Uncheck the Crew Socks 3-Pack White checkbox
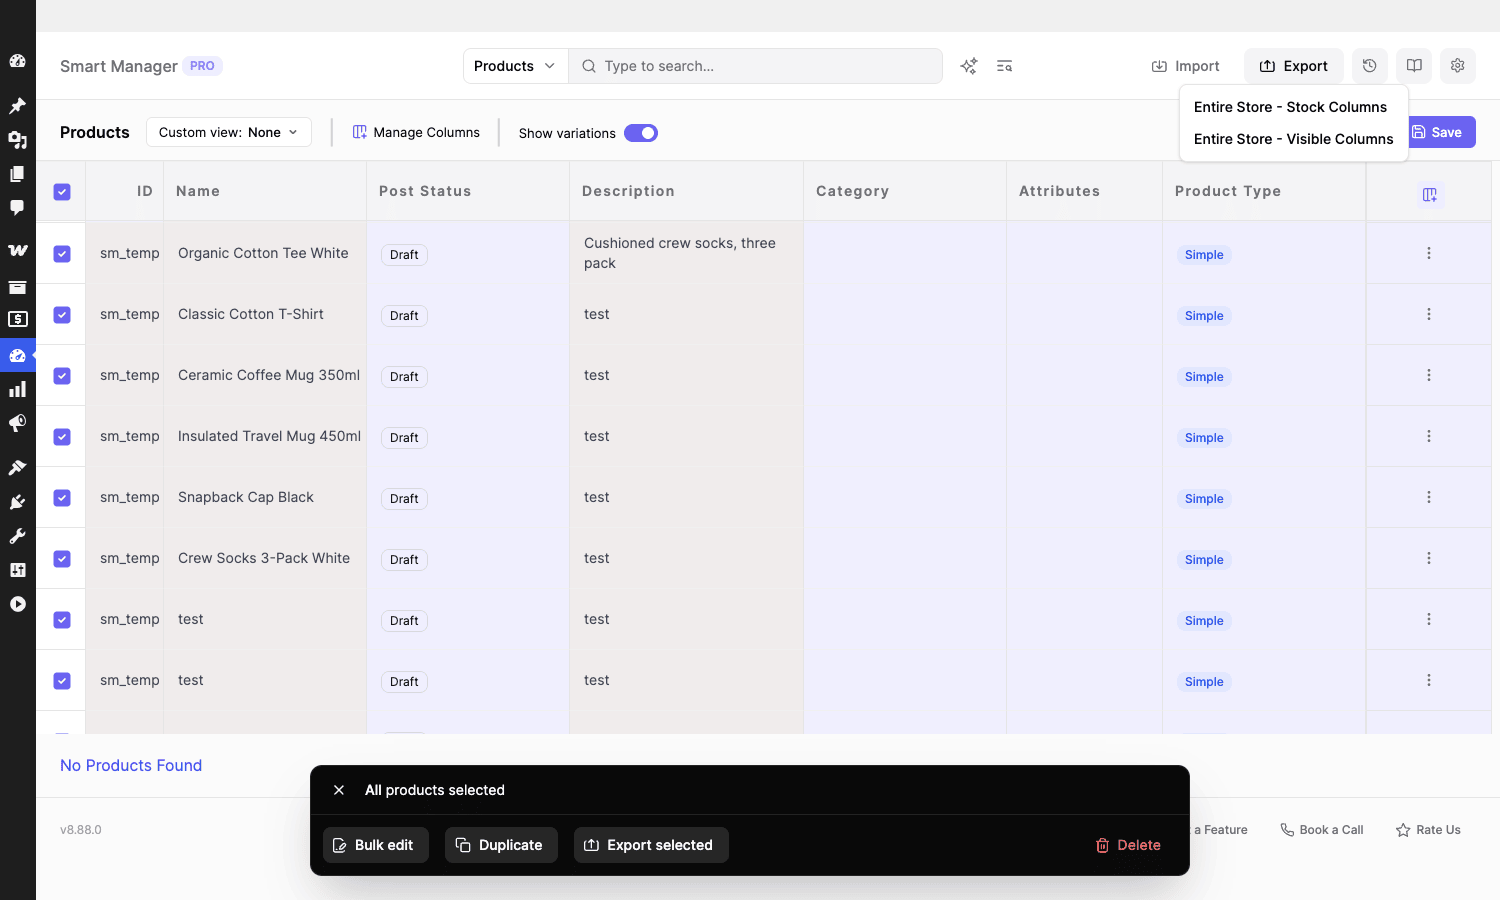The height and width of the screenshot is (900, 1500). pos(62,559)
